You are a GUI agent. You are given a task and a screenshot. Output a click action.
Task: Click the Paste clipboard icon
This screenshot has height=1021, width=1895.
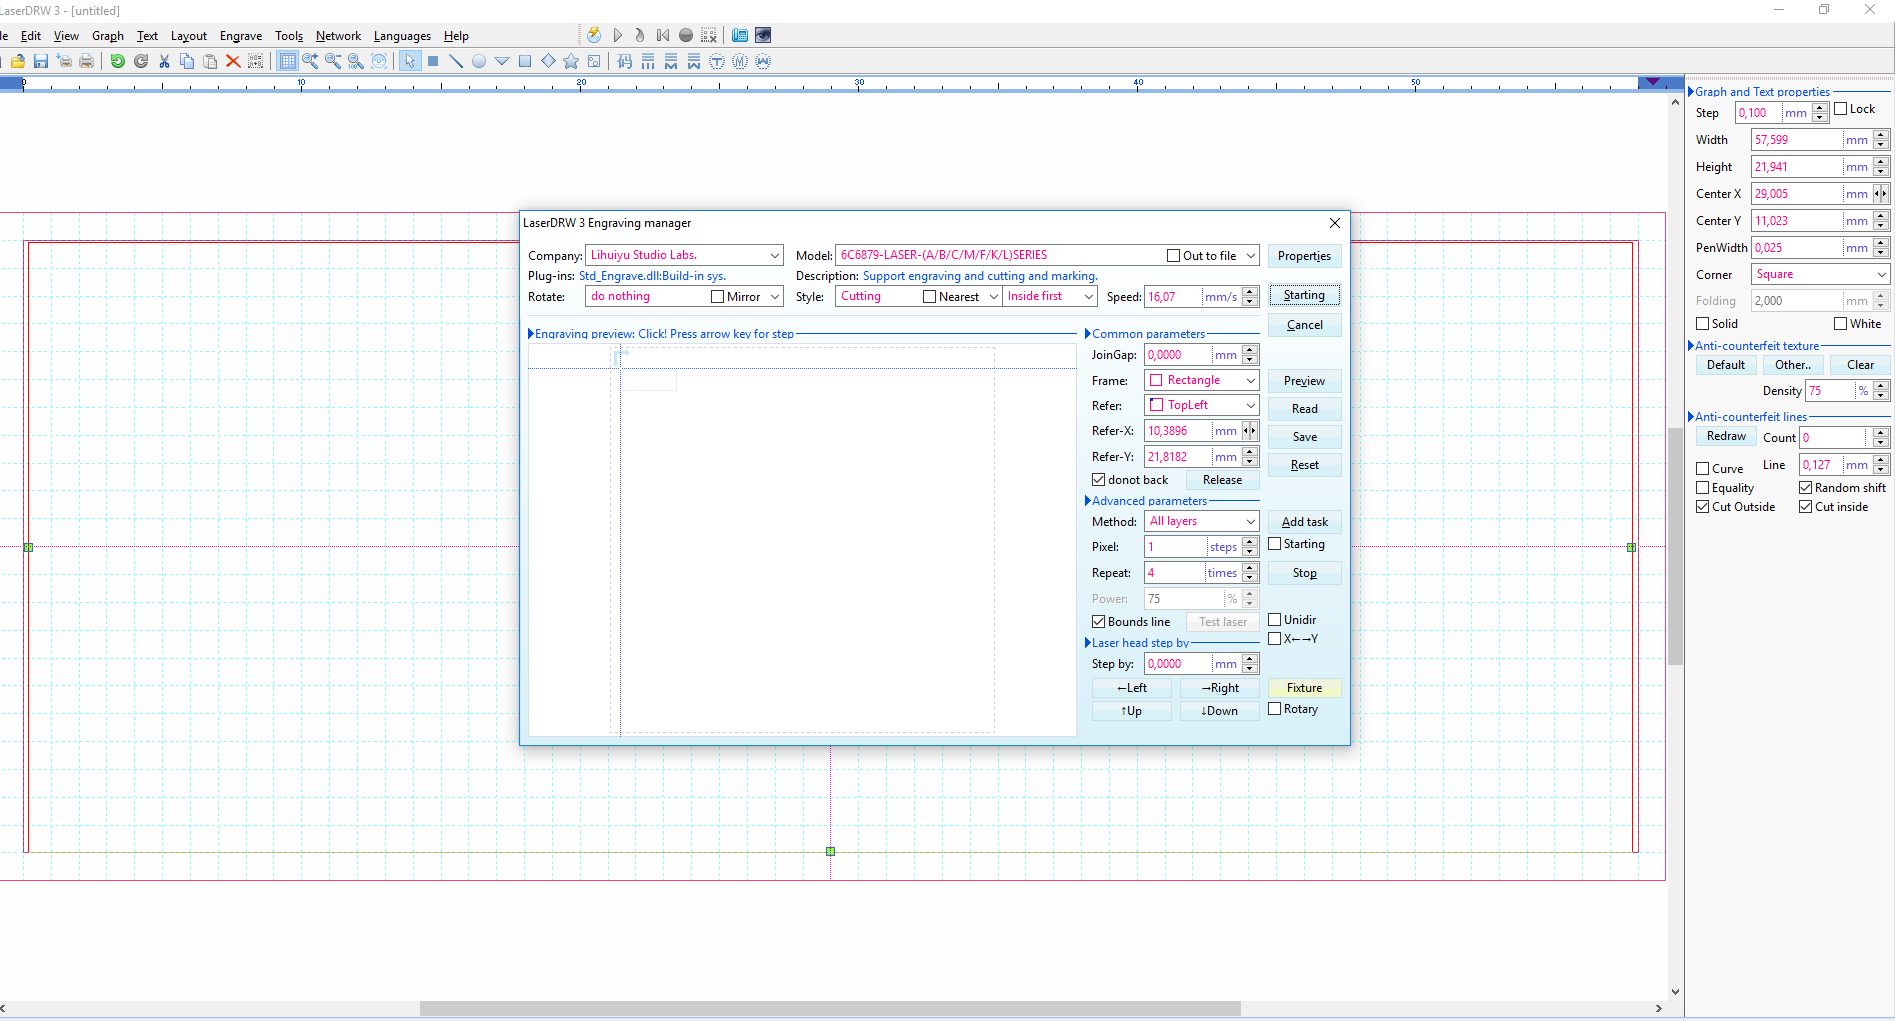pos(210,61)
